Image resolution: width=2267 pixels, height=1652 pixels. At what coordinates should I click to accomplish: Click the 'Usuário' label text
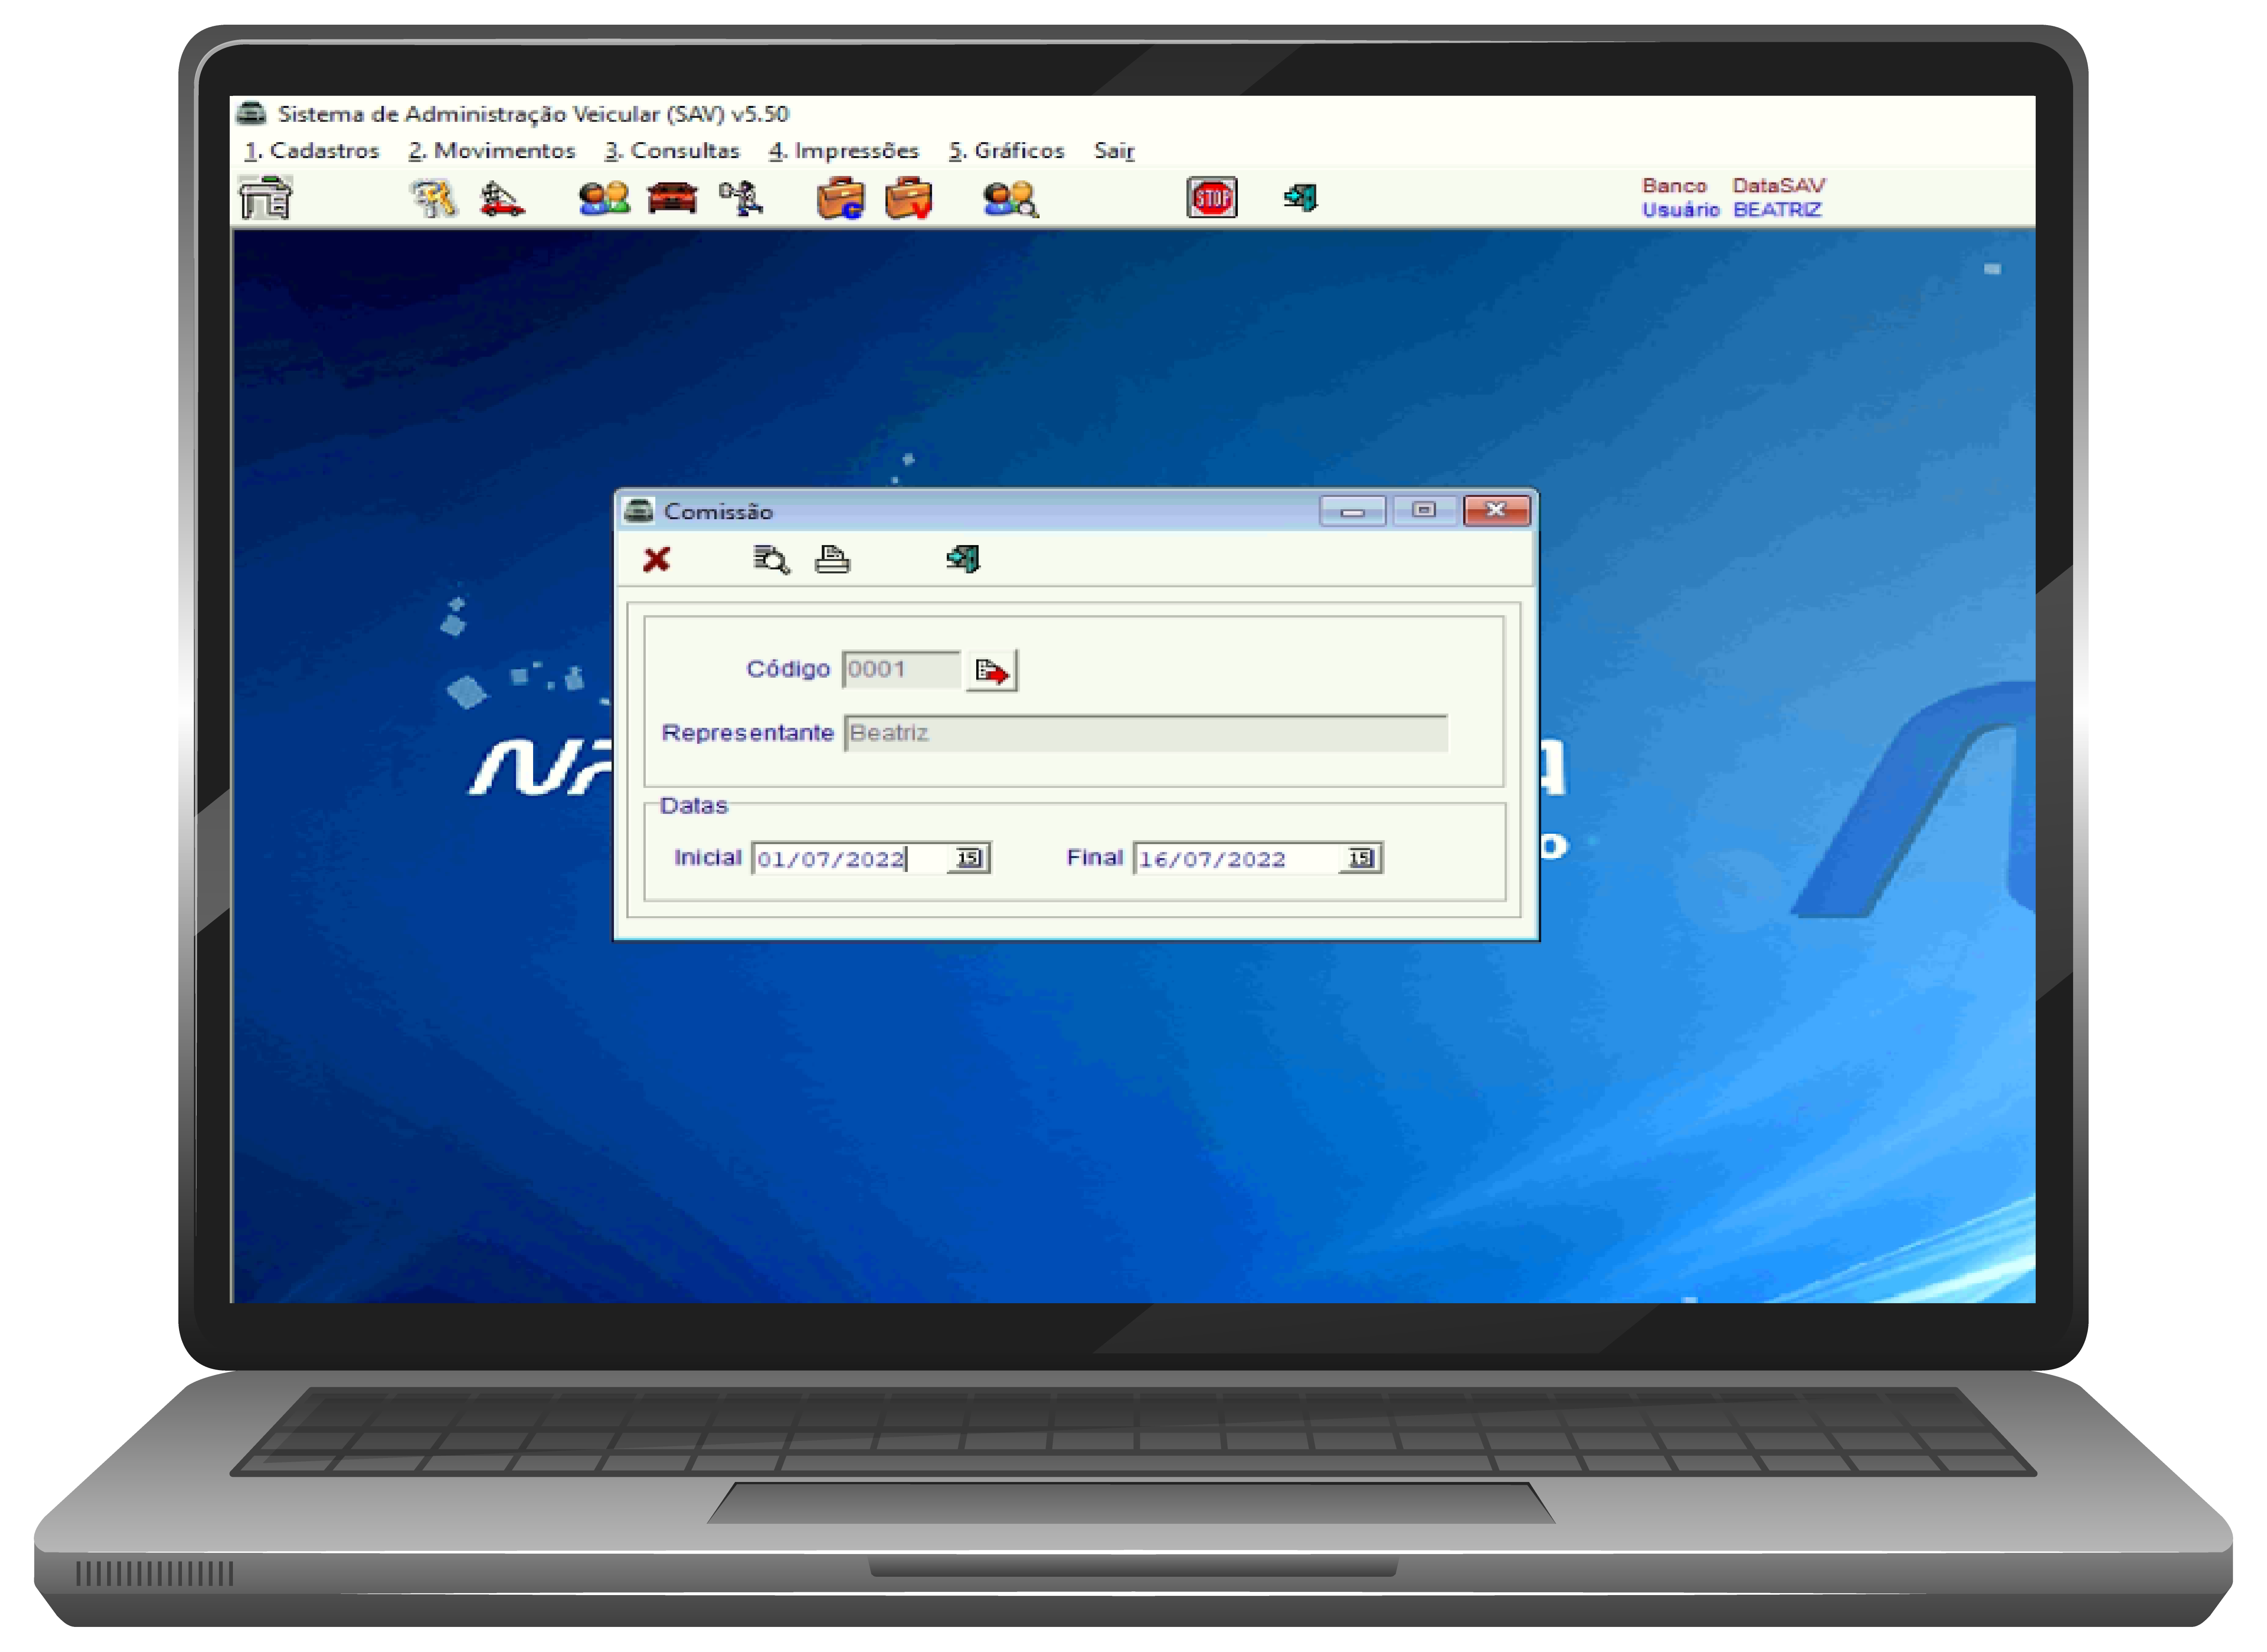point(1681,210)
